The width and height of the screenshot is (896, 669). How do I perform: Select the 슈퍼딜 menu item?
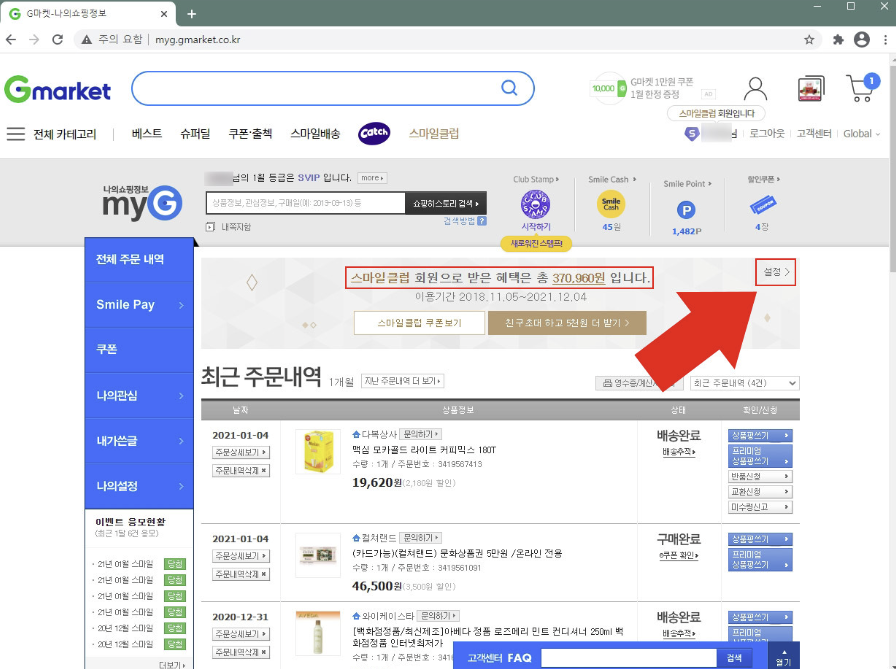pyautogui.click(x=195, y=134)
